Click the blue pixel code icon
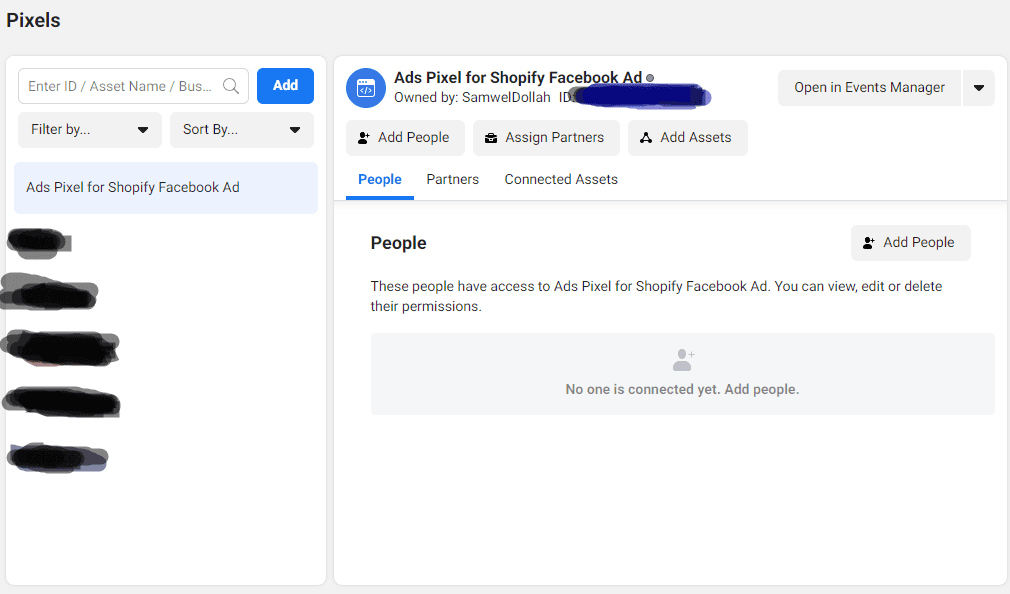This screenshot has width=1010, height=594. (x=366, y=88)
